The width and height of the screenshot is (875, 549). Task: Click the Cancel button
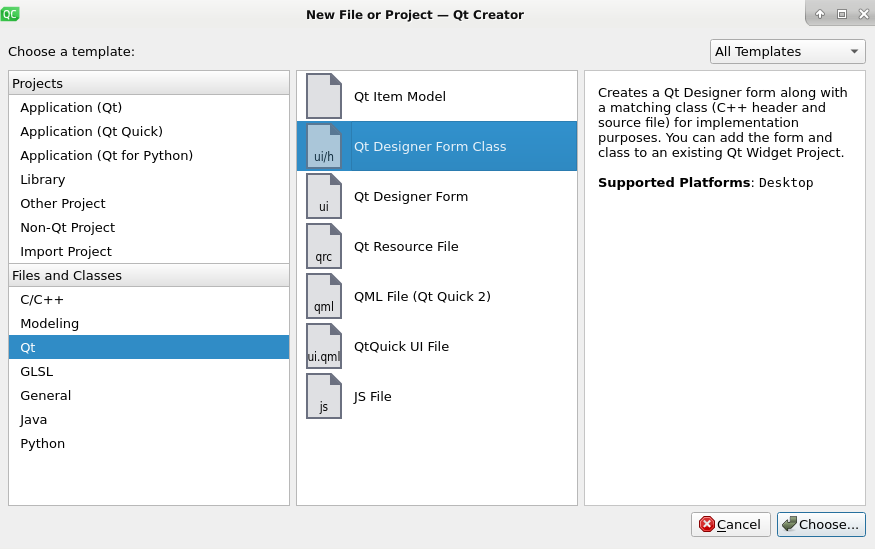pos(730,524)
